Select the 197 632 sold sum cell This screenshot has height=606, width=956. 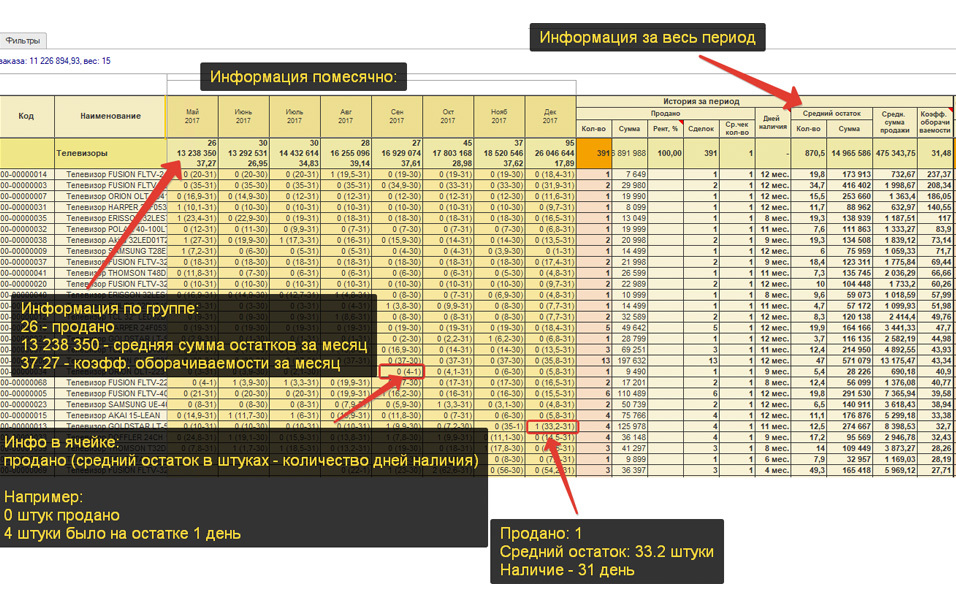(x=630, y=360)
